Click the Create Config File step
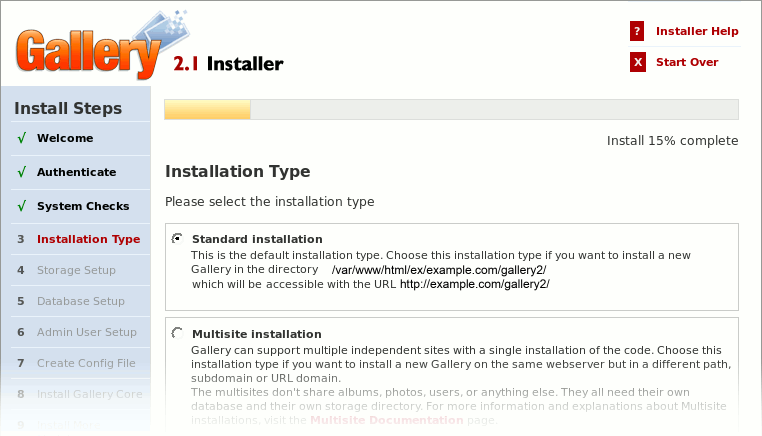The height and width of the screenshot is (436, 762). pyautogui.click(x=86, y=363)
